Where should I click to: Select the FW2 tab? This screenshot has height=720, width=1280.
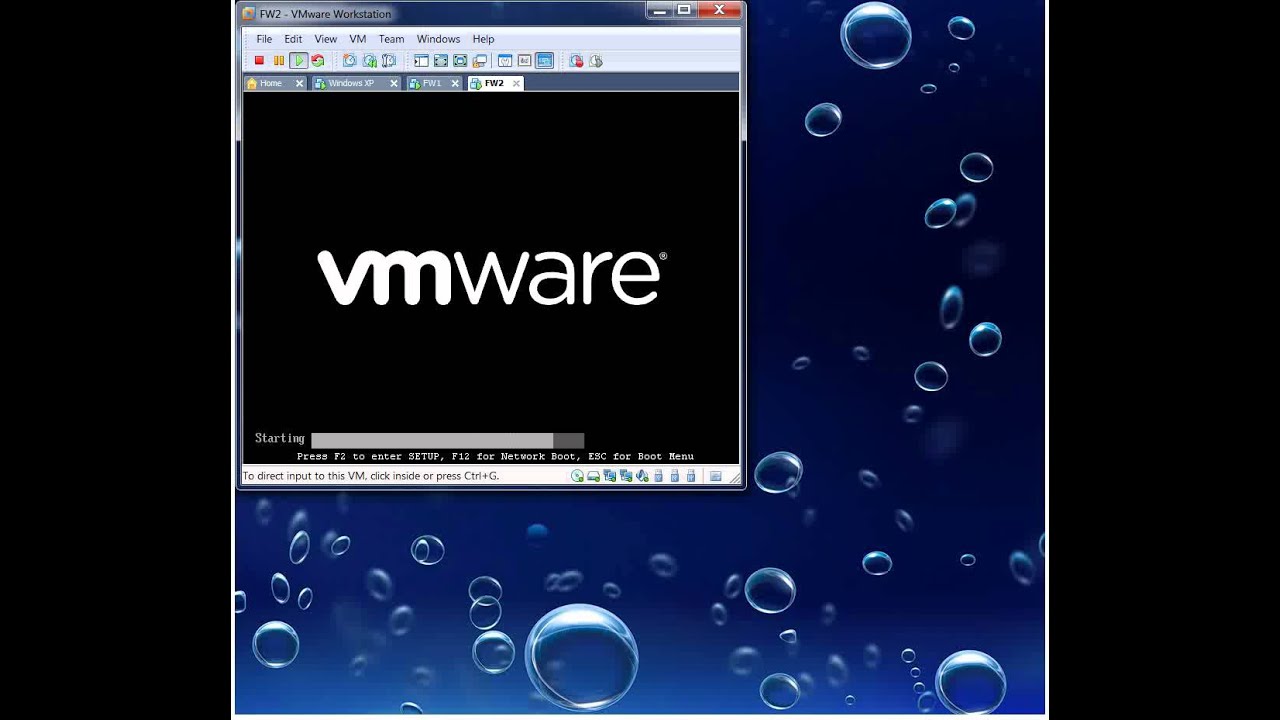(494, 83)
